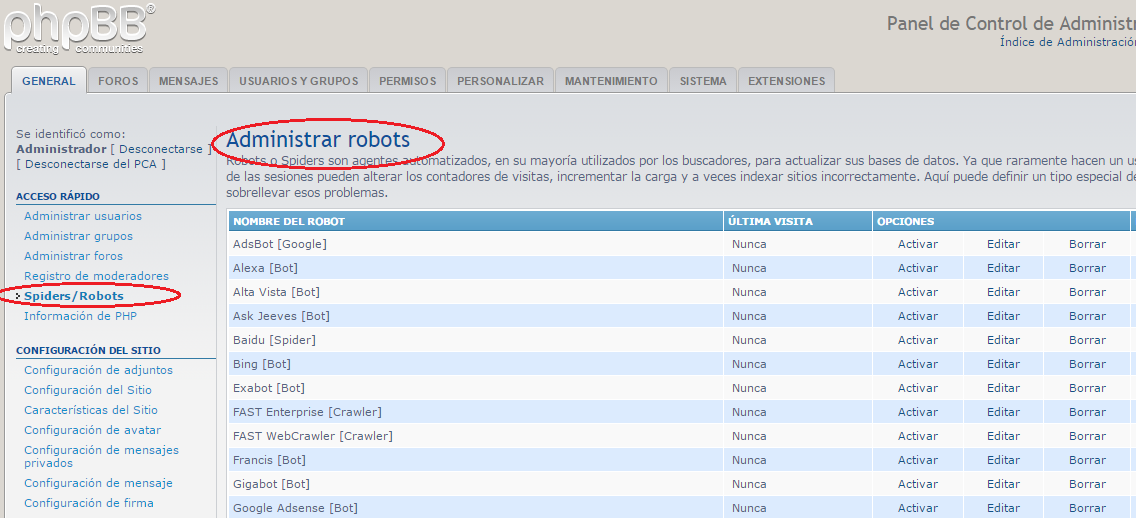Click Activar for Bing [Bot]

(917, 364)
